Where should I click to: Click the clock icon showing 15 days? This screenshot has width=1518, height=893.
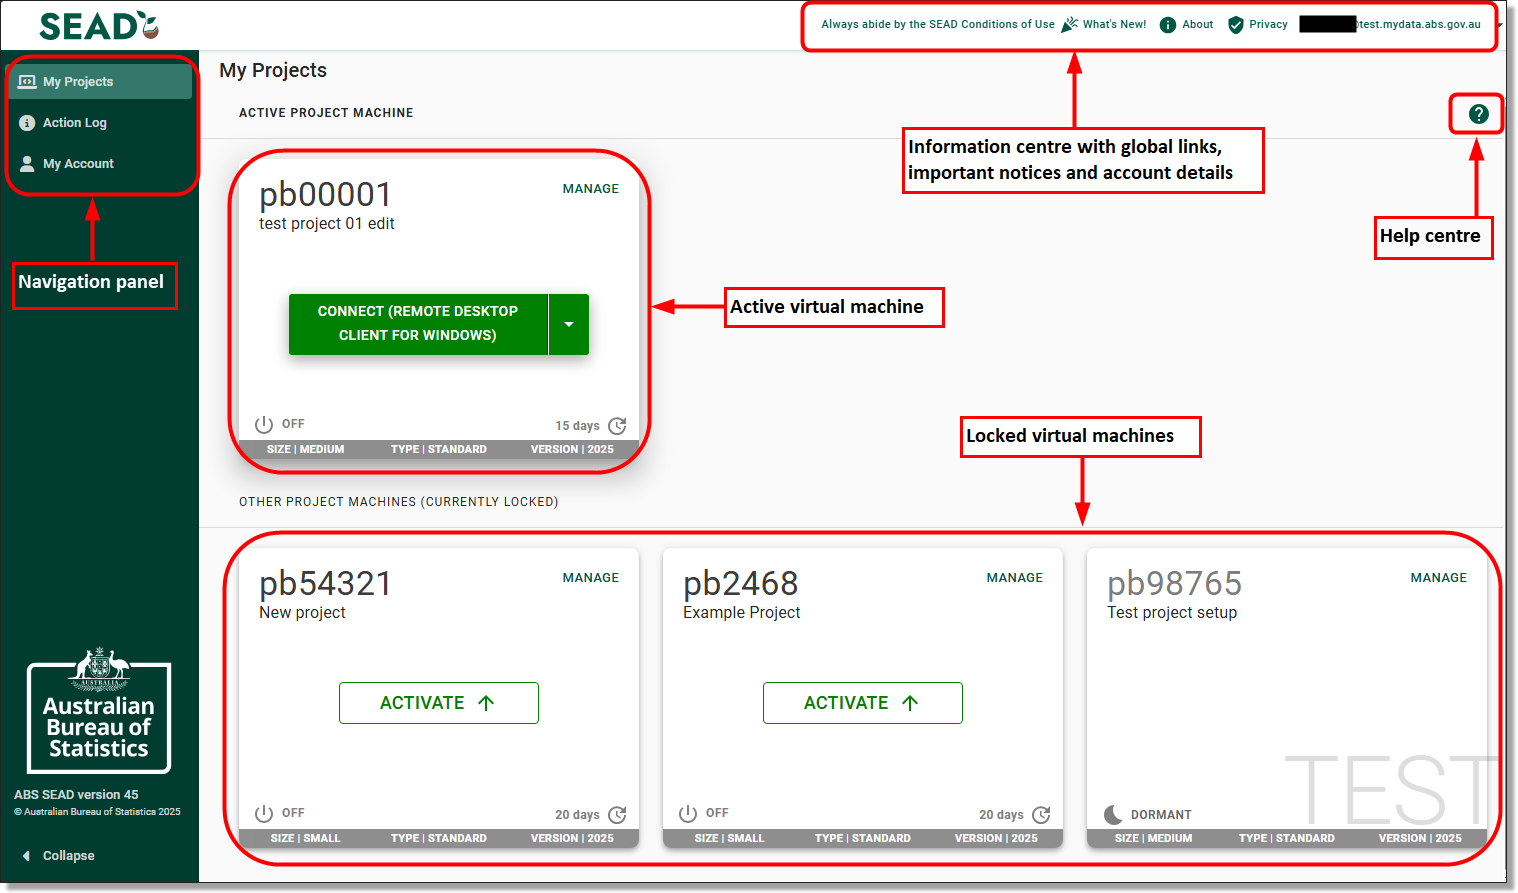617,425
